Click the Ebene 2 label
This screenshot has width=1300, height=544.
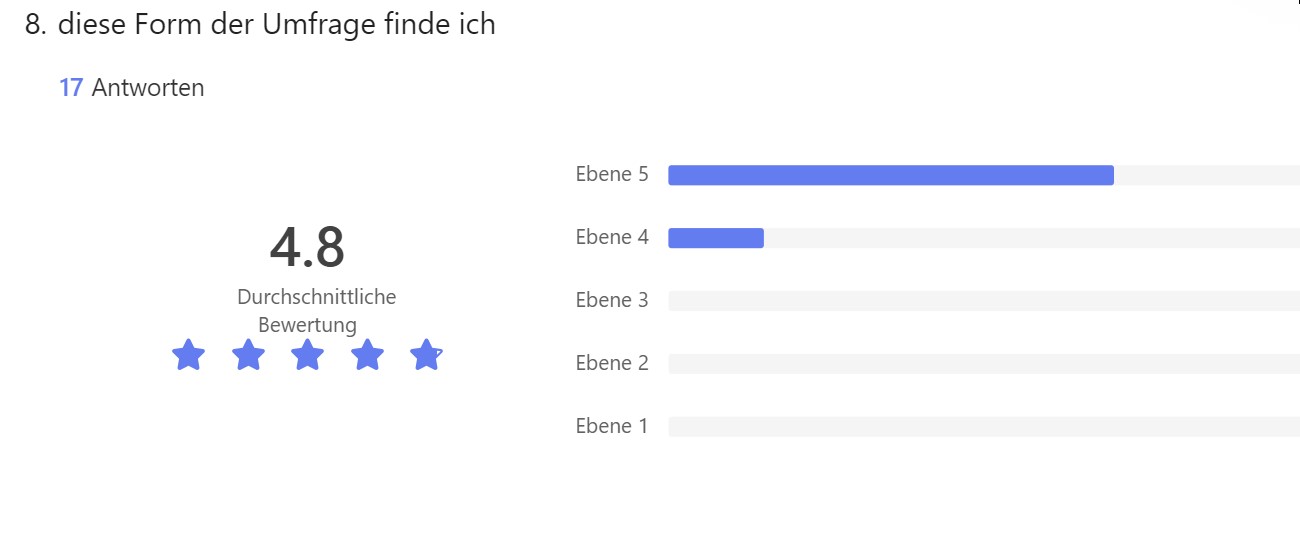(612, 363)
